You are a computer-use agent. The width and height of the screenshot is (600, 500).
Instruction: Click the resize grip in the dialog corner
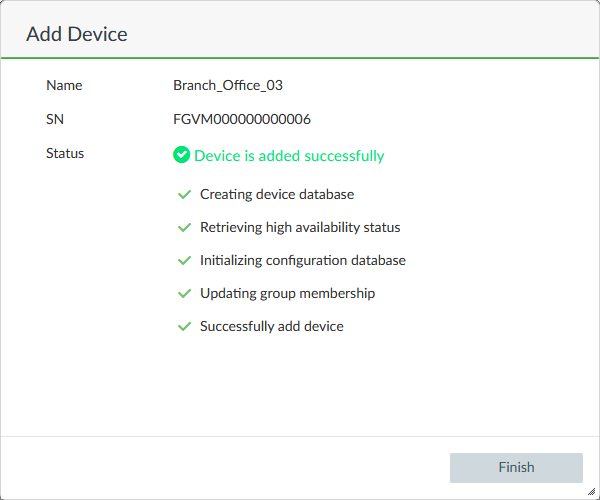coord(591,491)
